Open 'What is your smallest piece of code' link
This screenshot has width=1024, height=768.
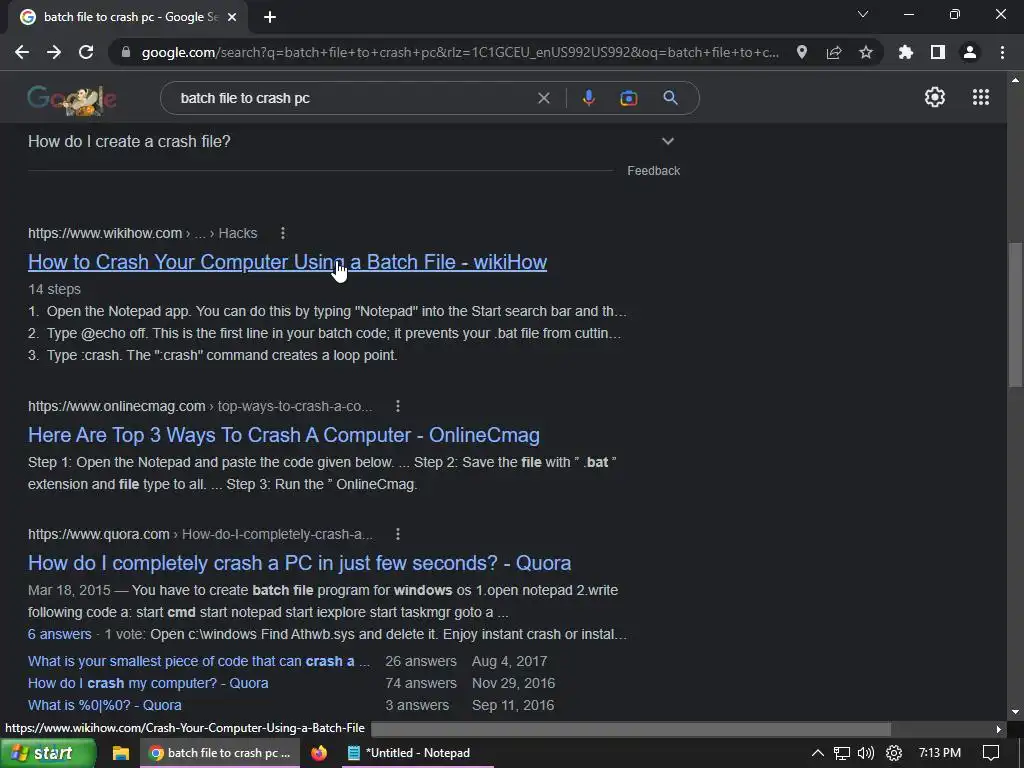(x=199, y=661)
